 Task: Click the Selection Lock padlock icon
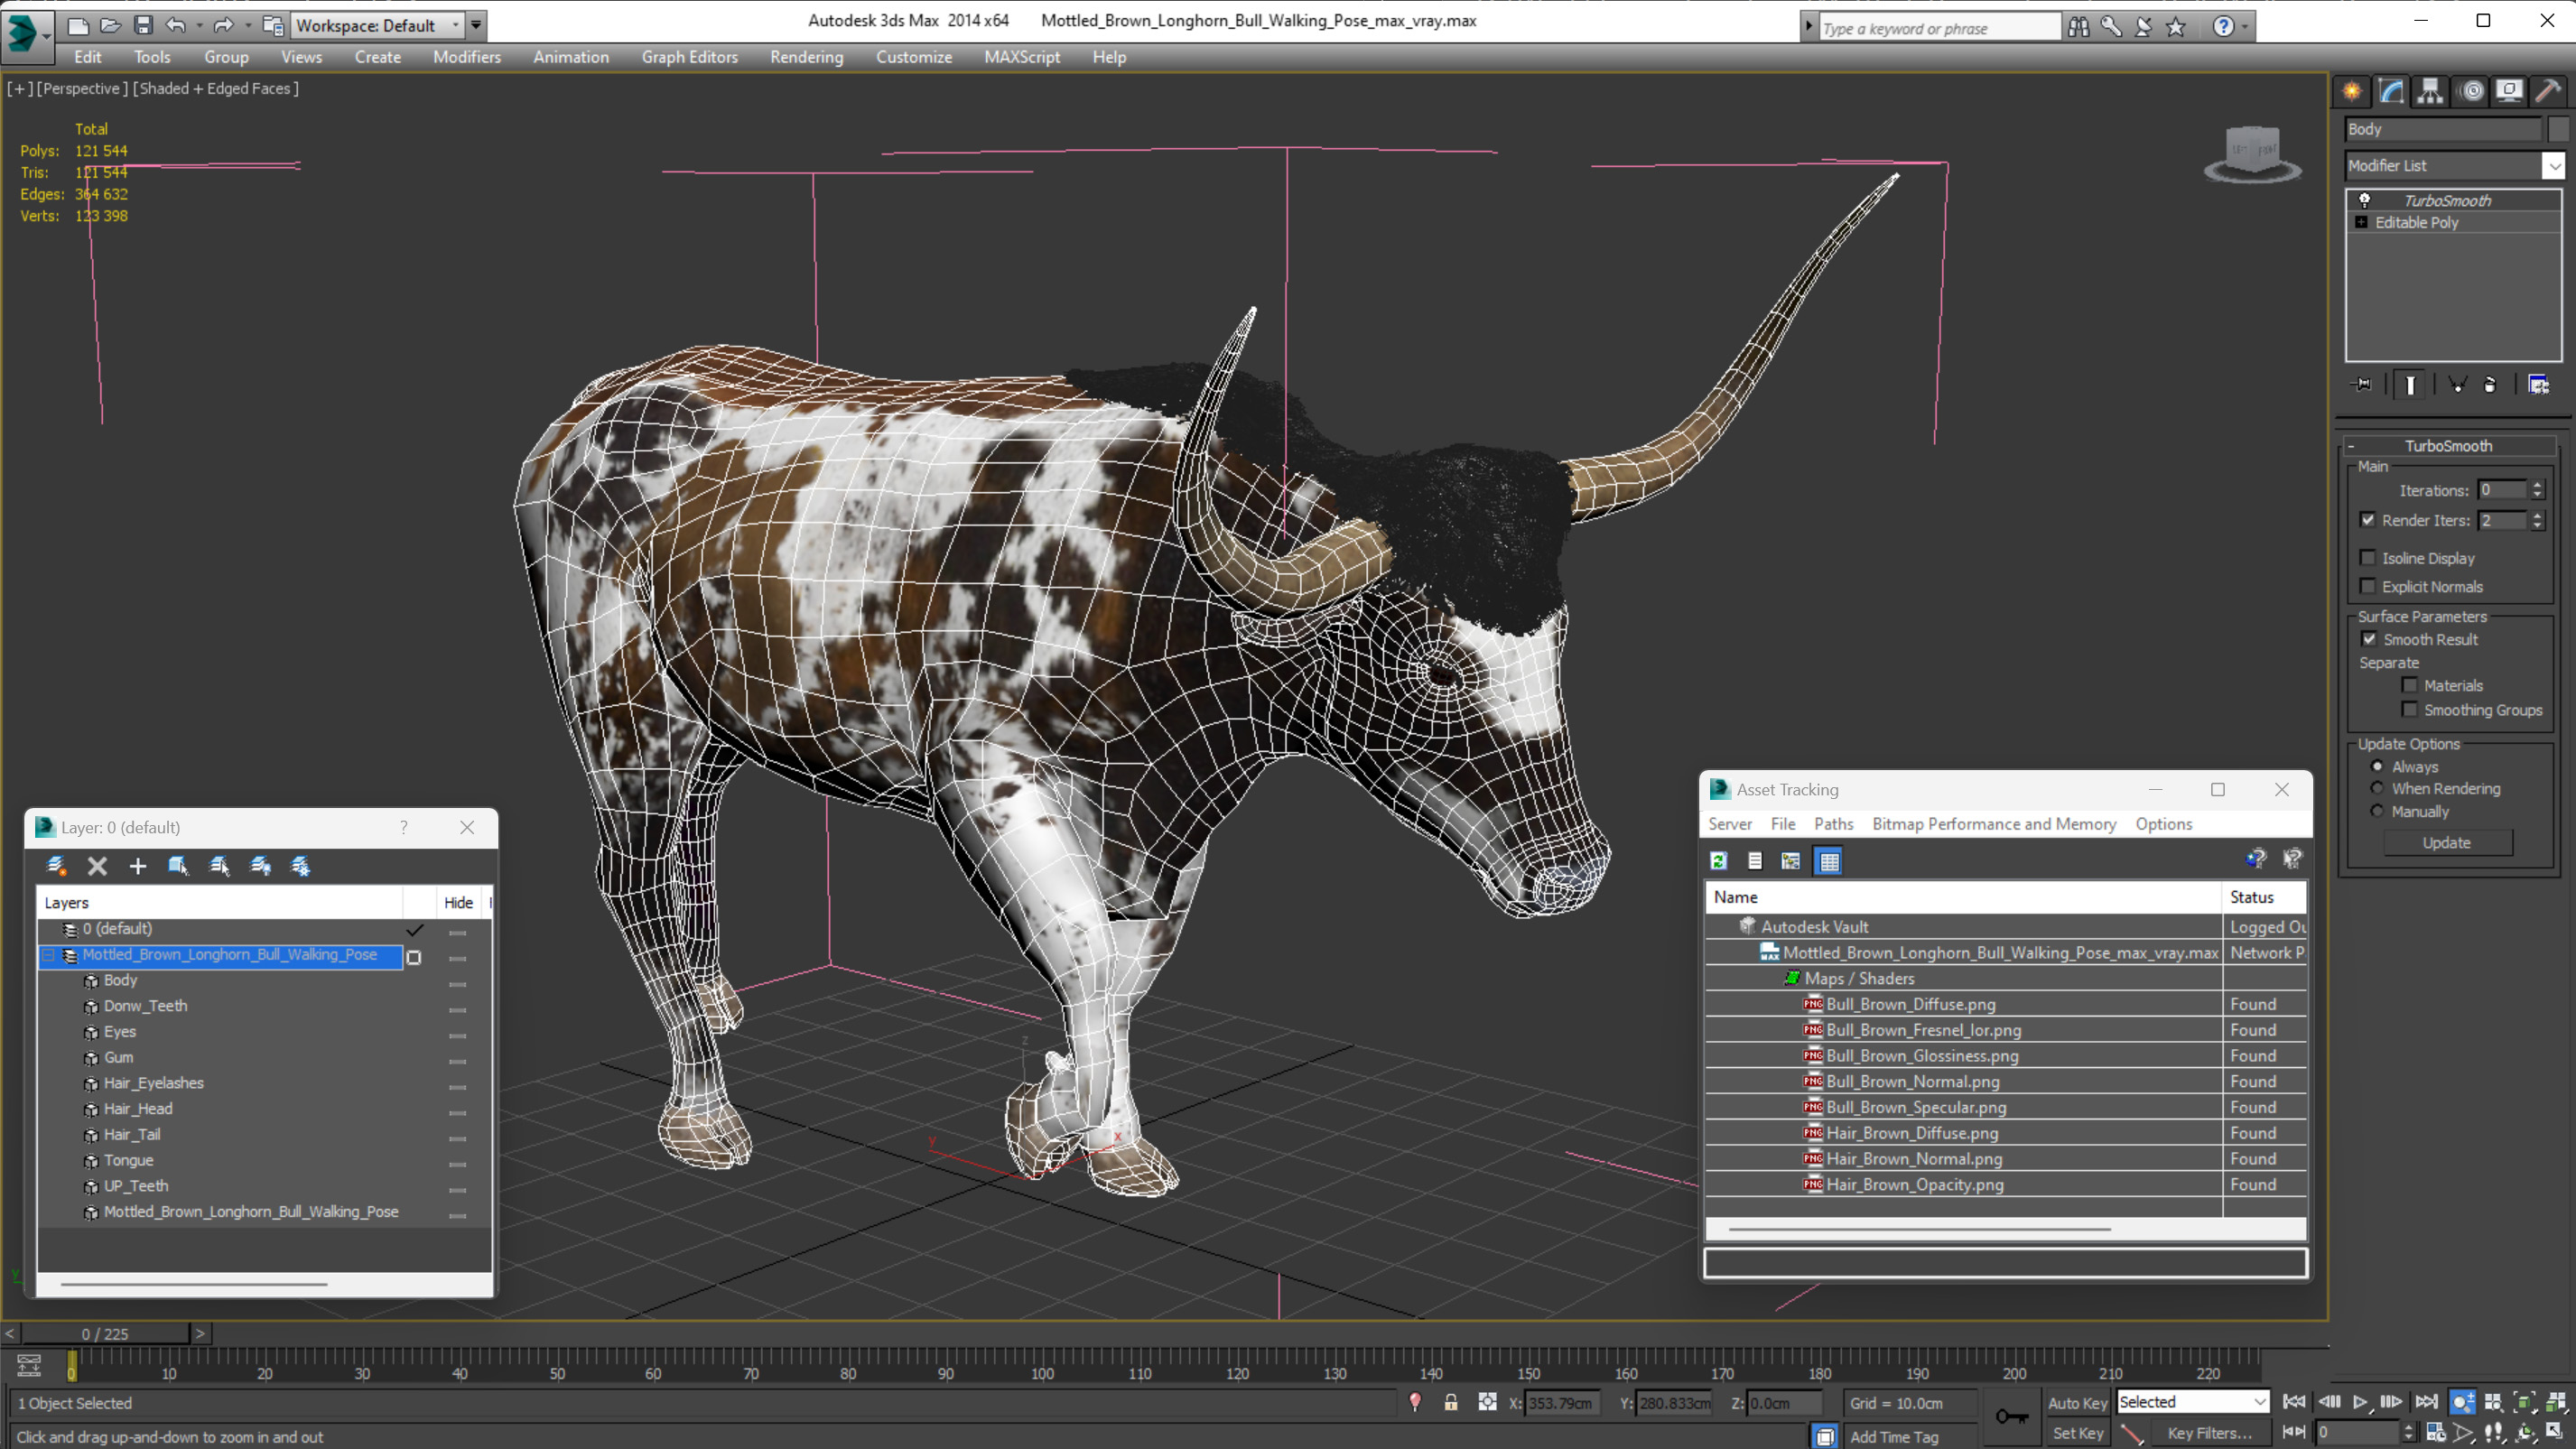coord(1451,1403)
